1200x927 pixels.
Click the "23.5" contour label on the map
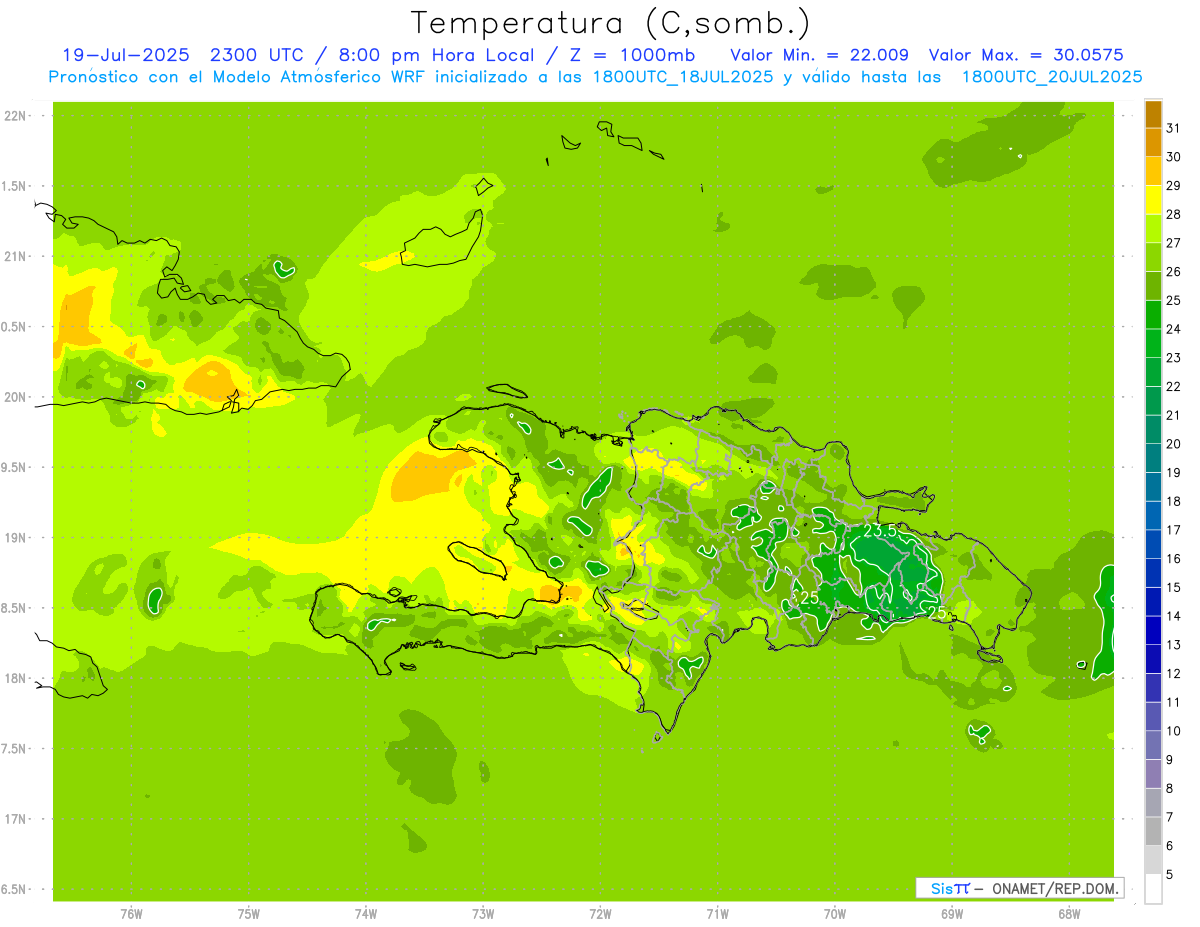point(880,531)
